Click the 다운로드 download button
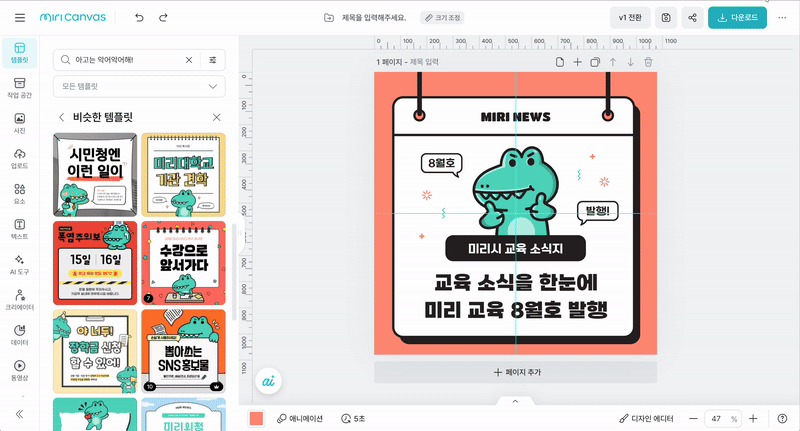This screenshot has height=431, width=800. 737,18
